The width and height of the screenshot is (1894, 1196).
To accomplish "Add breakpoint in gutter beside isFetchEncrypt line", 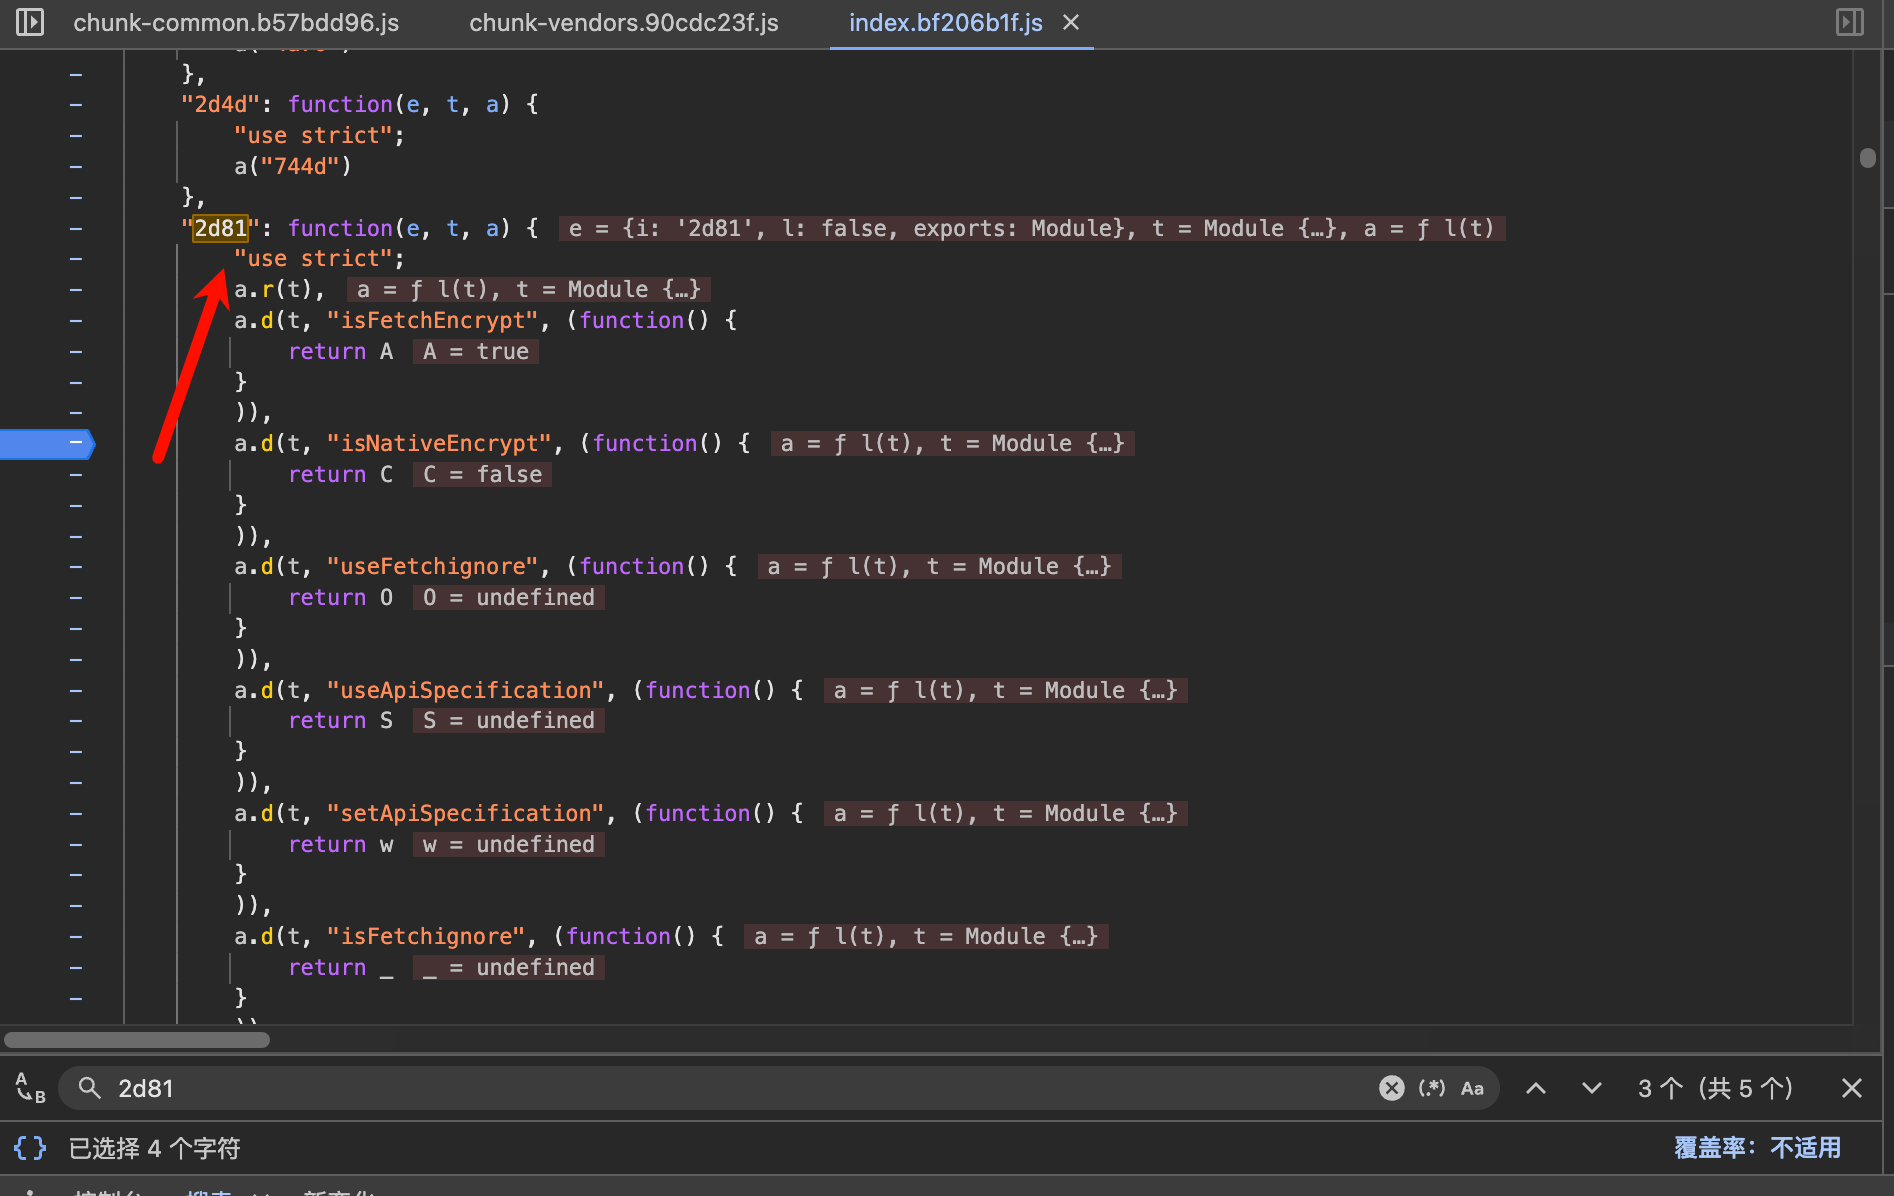I will point(76,321).
